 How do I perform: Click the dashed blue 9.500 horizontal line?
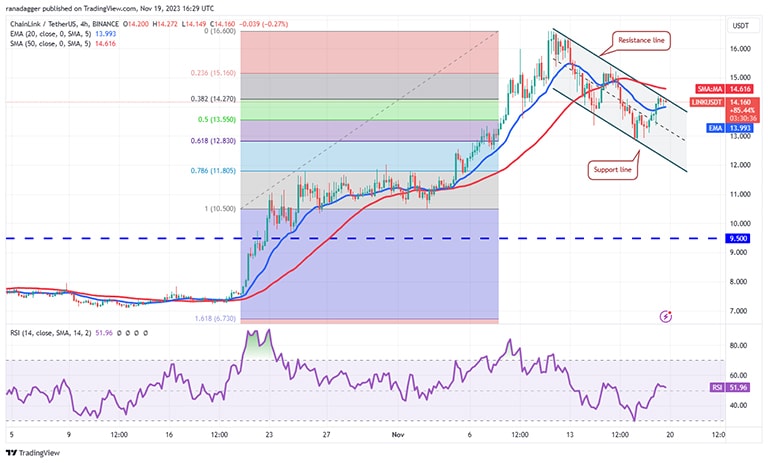click(x=365, y=239)
